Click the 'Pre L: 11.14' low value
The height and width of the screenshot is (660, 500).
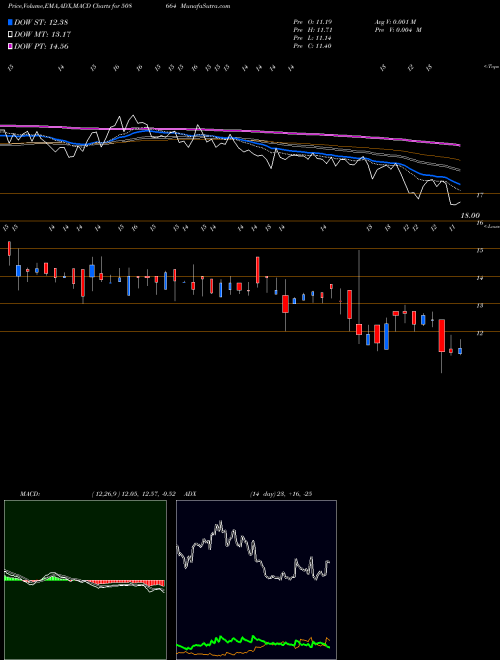[x=313, y=38]
